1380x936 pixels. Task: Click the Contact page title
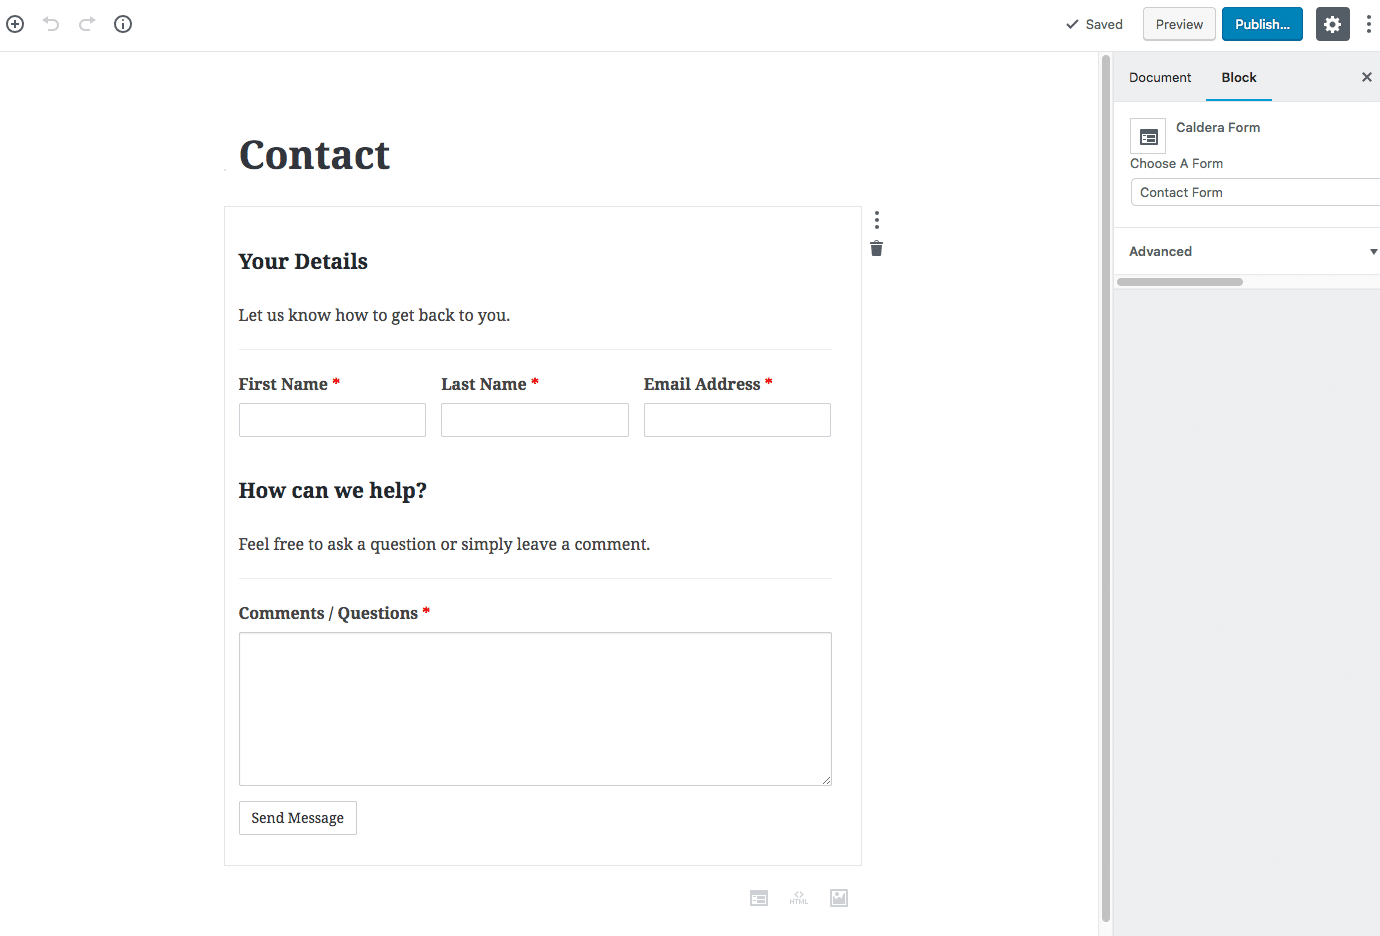[x=314, y=155]
